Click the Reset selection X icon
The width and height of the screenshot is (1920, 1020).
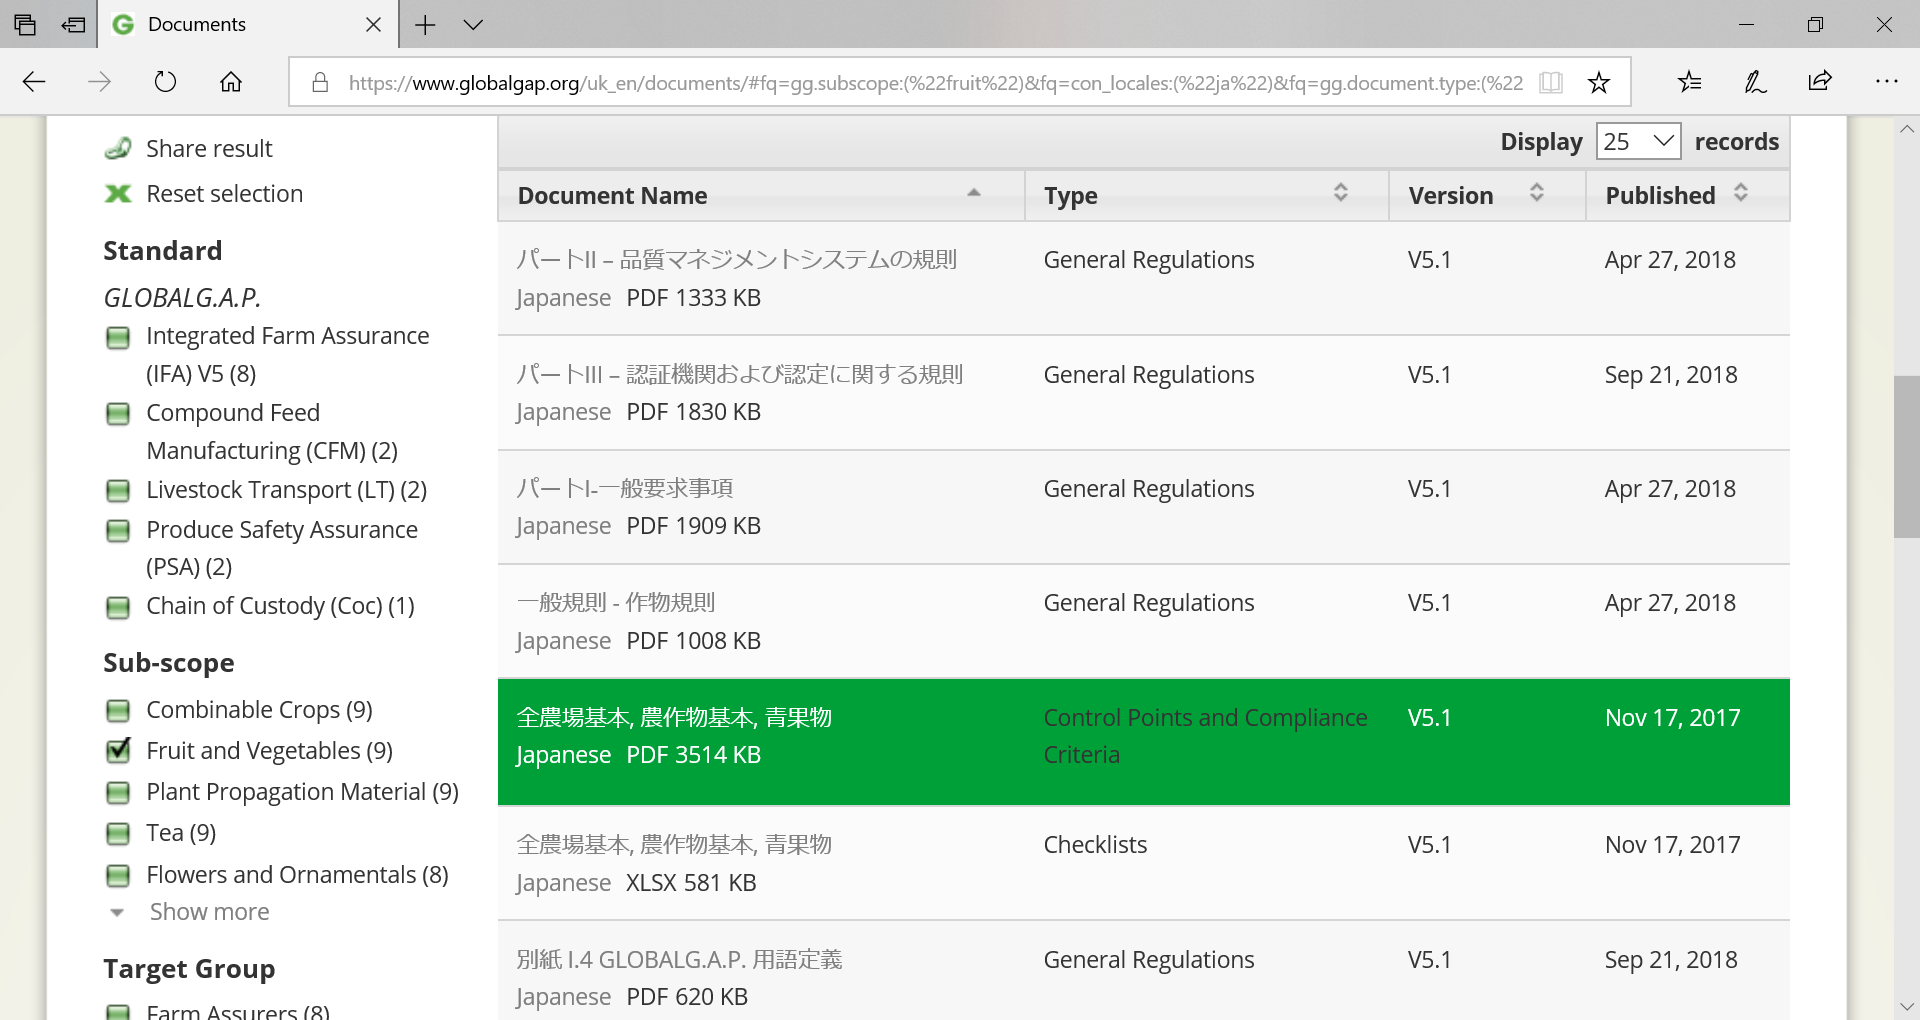(118, 194)
